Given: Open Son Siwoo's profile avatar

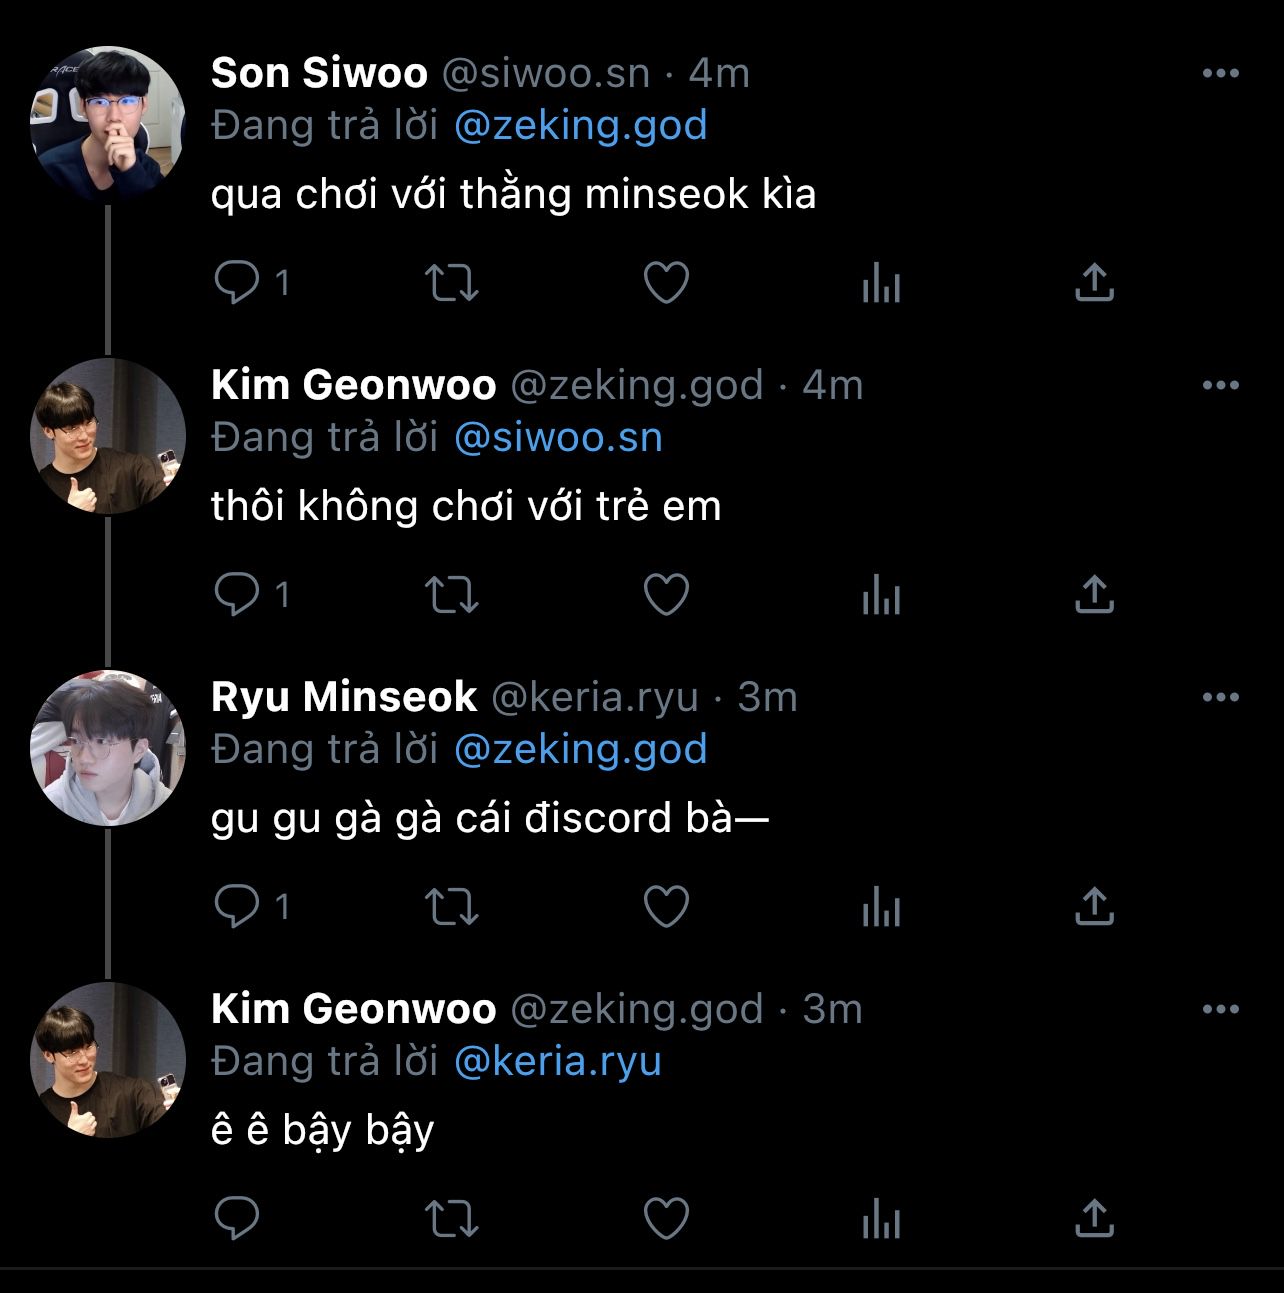Looking at the screenshot, I should pyautogui.click(x=108, y=123).
